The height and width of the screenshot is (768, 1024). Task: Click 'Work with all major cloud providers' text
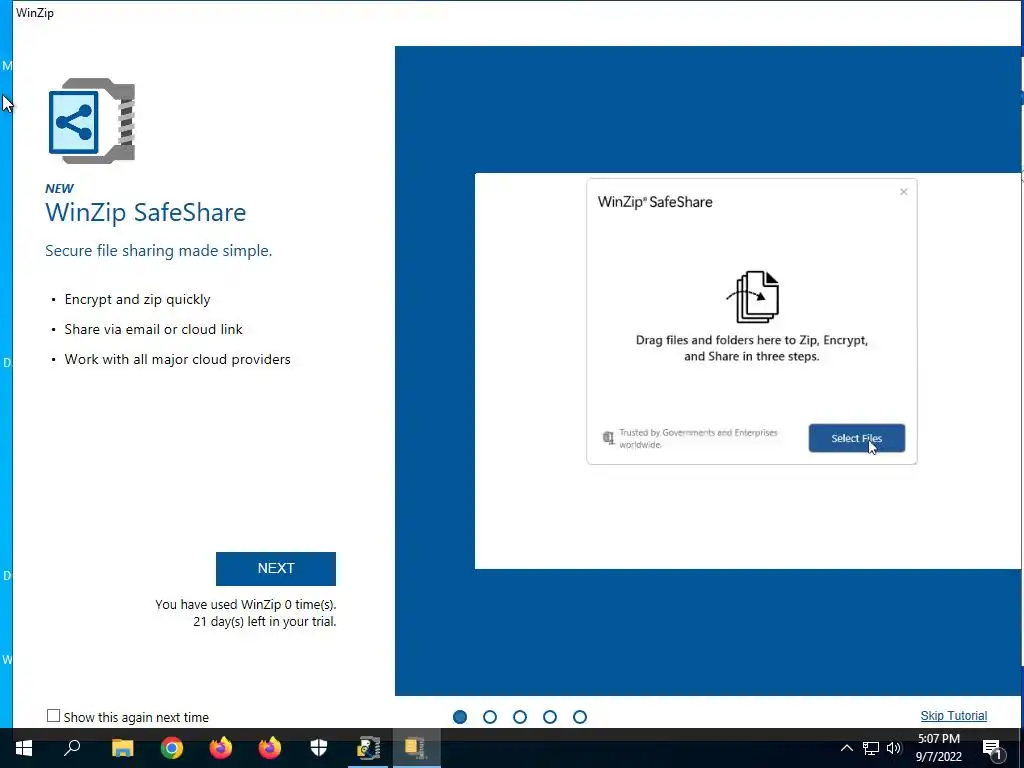pos(178,360)
